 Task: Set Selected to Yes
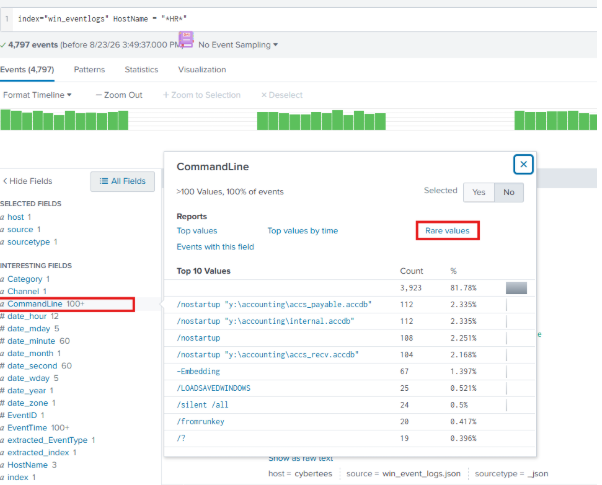point(478,192)
